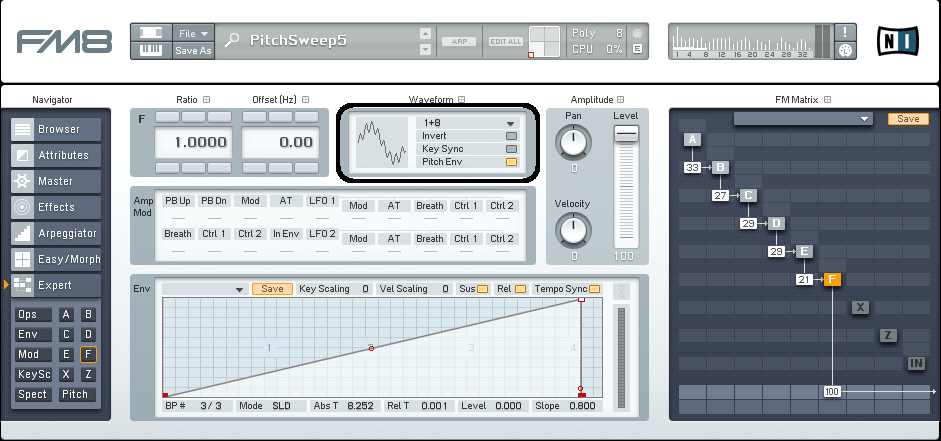Open Spect view in Expert submenu
941x441 pixels.
[x=33, y=394]
